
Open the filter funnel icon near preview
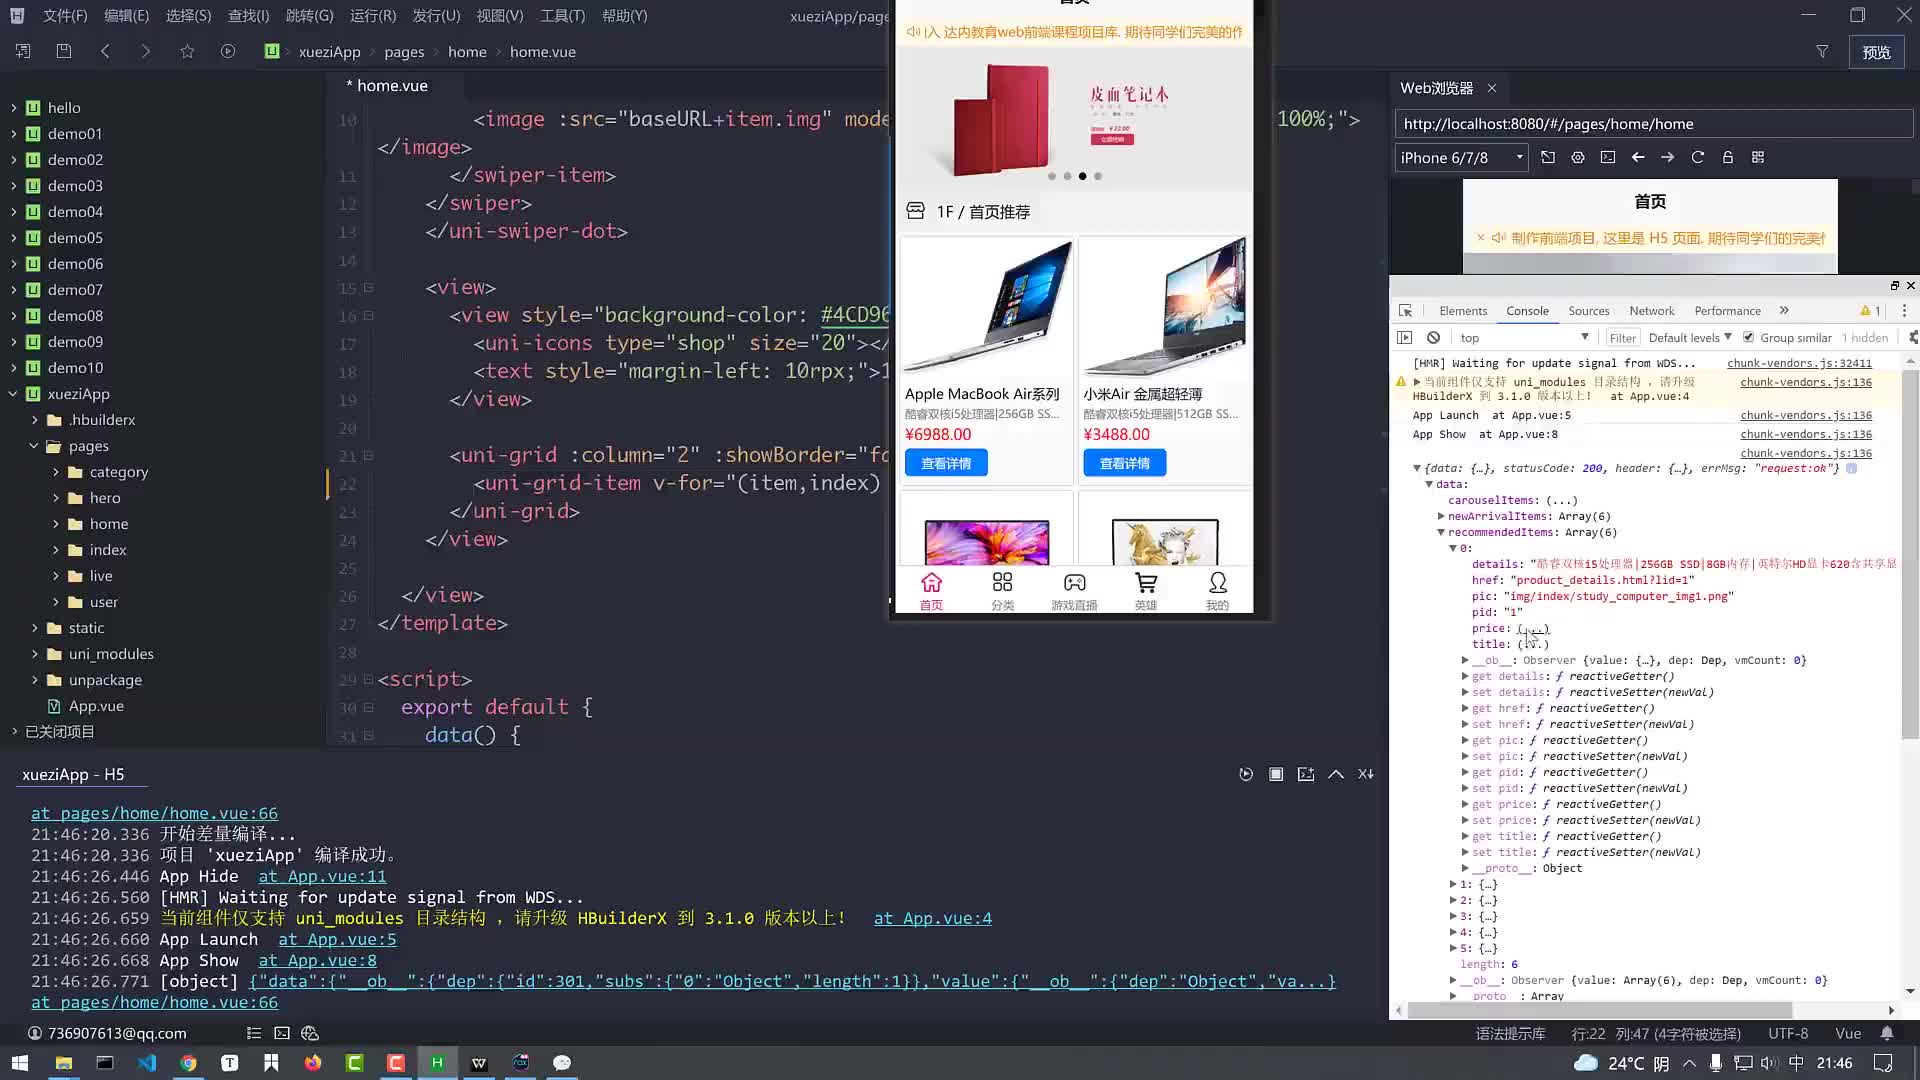click(x=1822, y=51)
